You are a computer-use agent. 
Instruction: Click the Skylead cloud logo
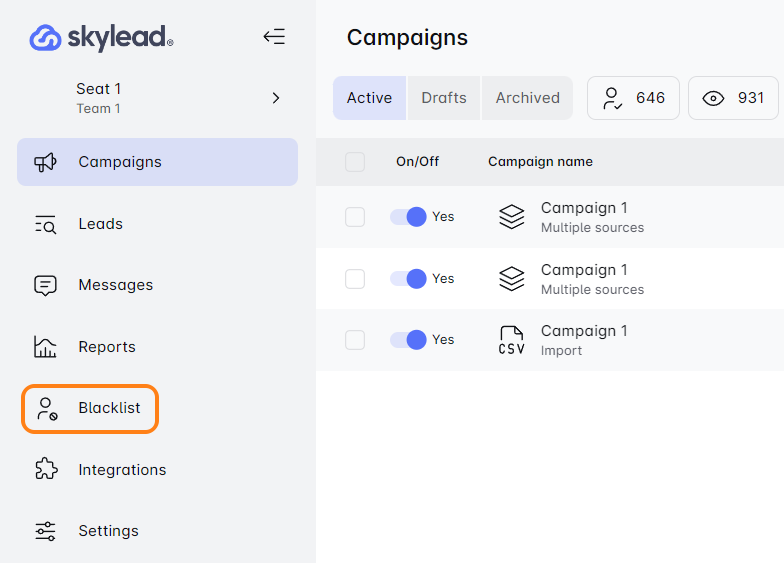46,38
